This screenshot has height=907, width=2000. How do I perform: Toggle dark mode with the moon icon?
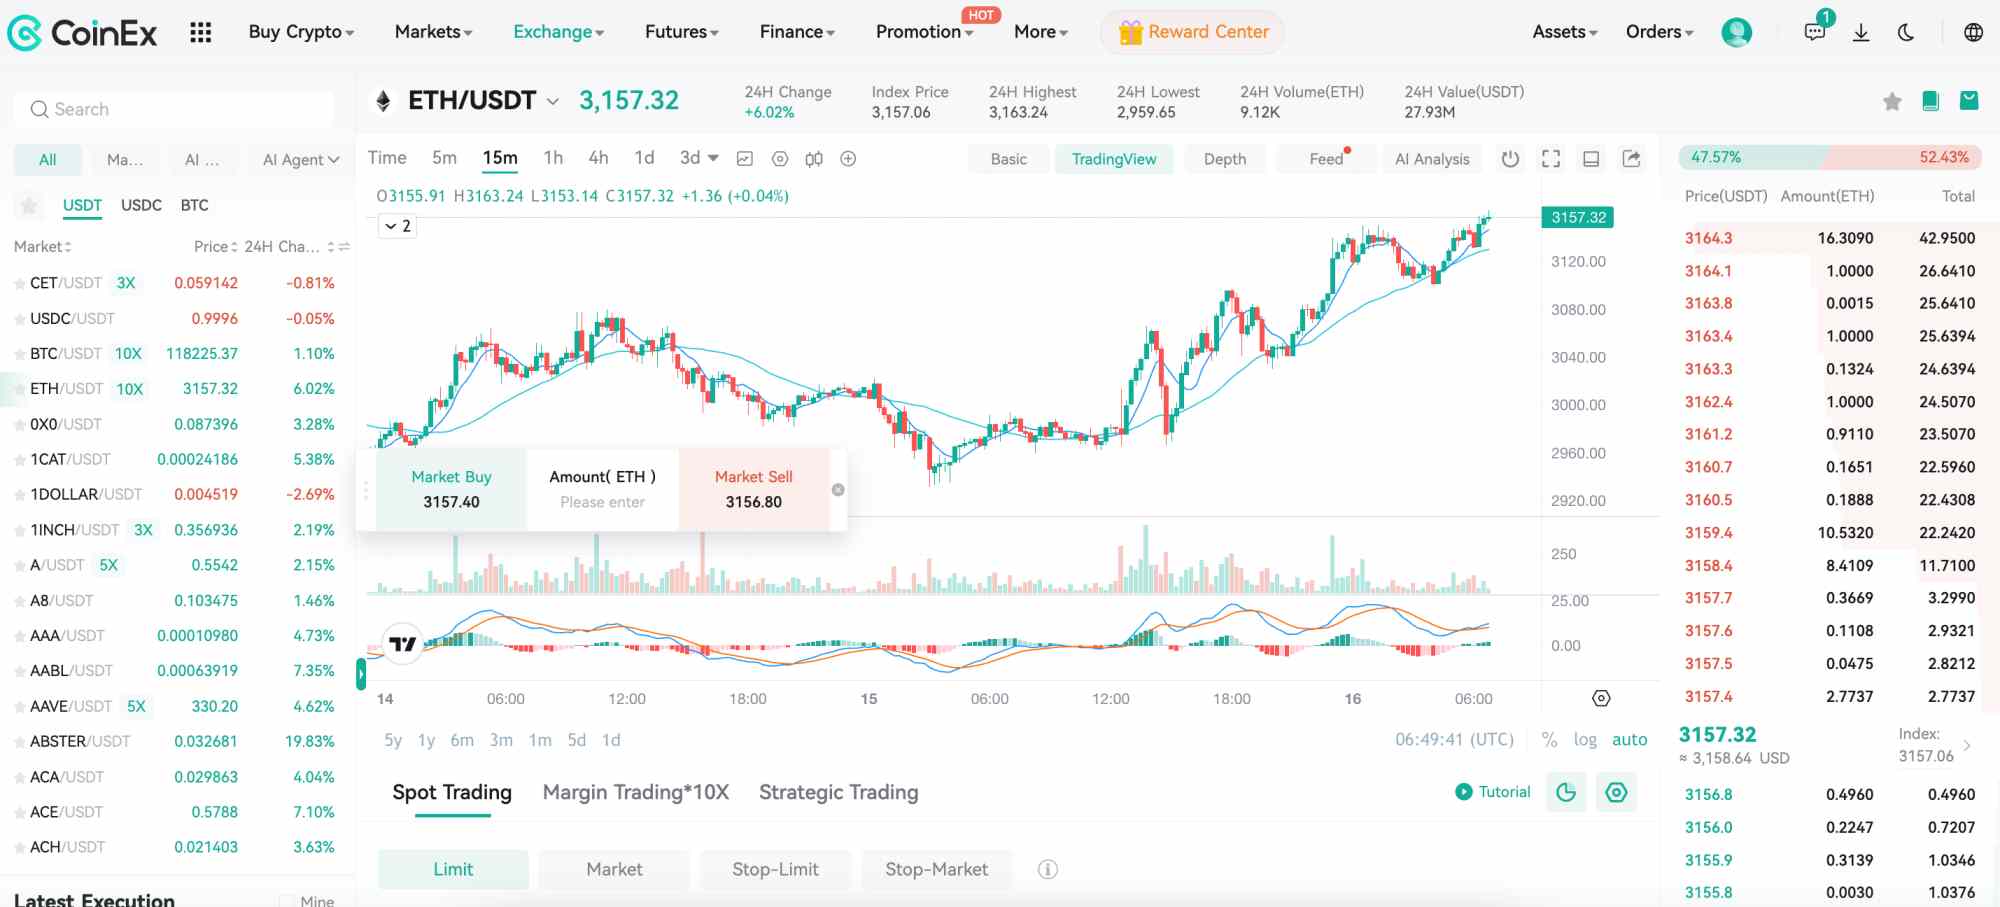tap(1905, 31)
